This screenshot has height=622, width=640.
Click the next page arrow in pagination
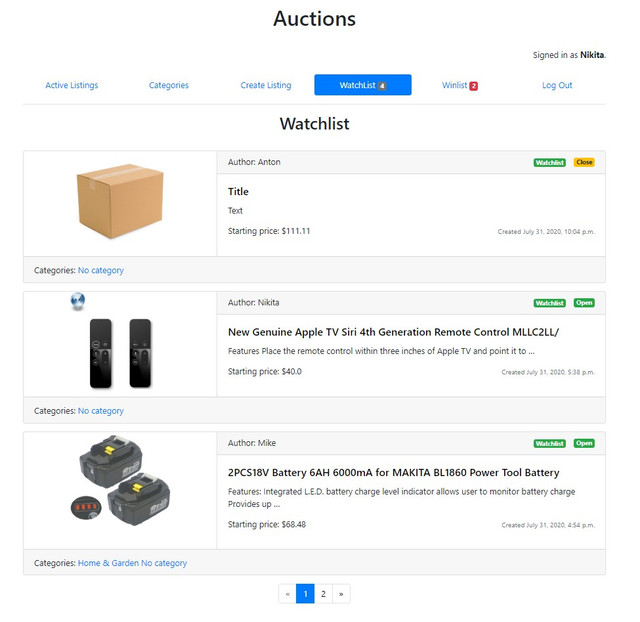coord(341,593)
